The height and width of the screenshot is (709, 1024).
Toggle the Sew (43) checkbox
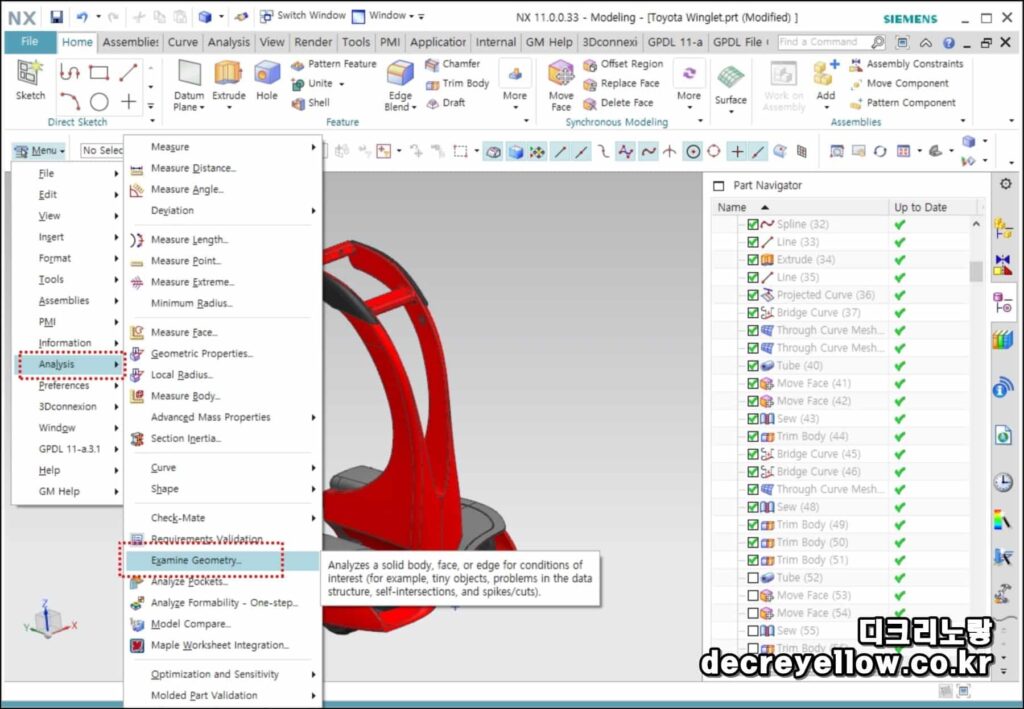[x=752, y=418]
